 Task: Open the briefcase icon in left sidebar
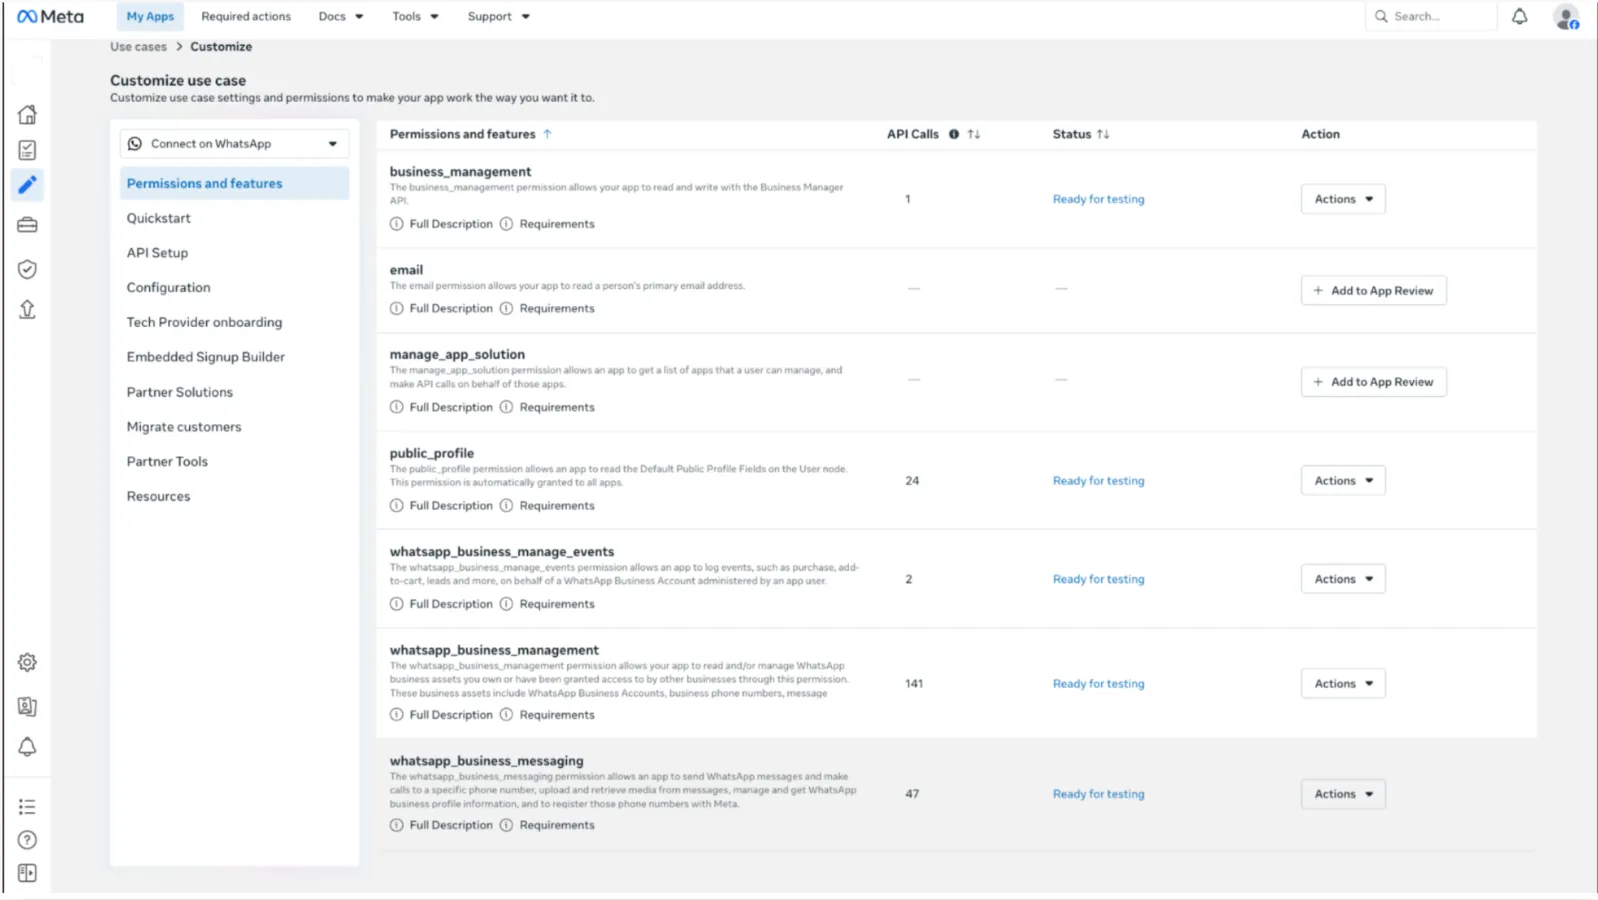click(27, 225)
